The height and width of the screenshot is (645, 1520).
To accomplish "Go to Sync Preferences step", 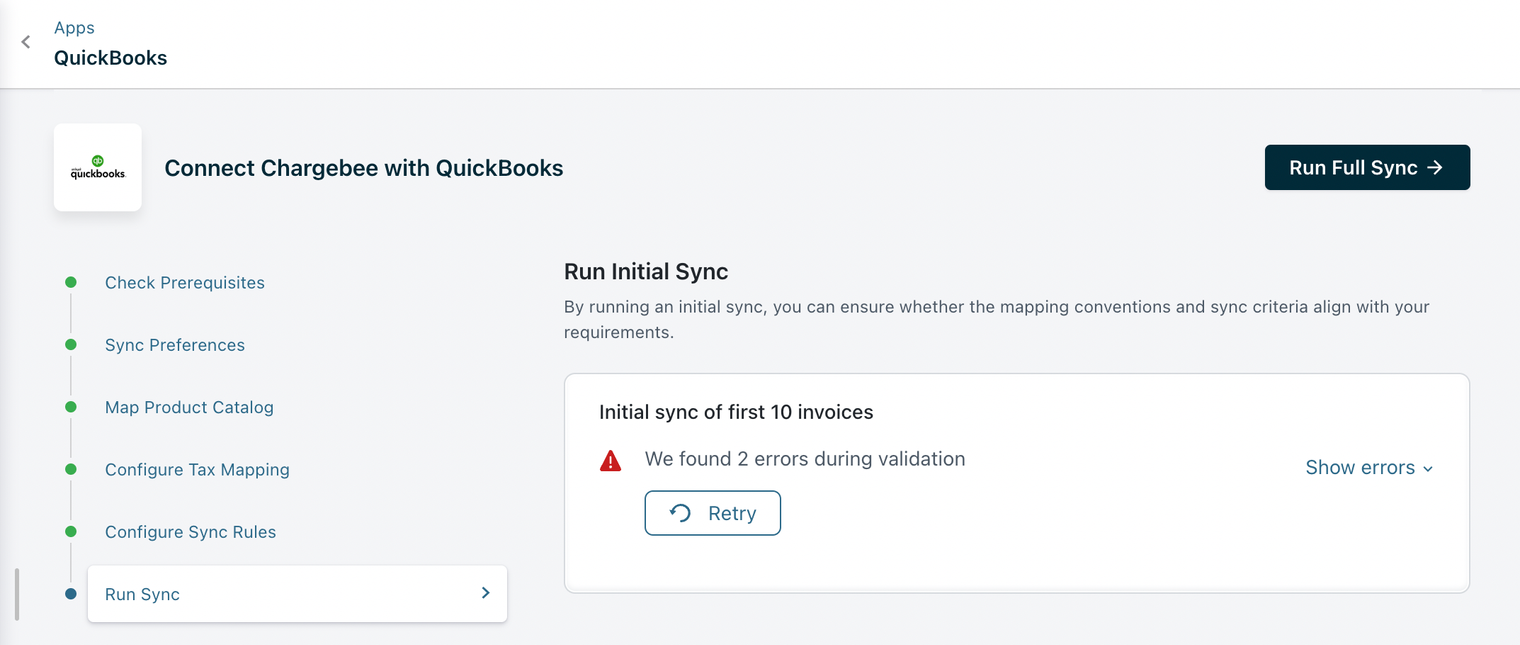I will (175, 345).
